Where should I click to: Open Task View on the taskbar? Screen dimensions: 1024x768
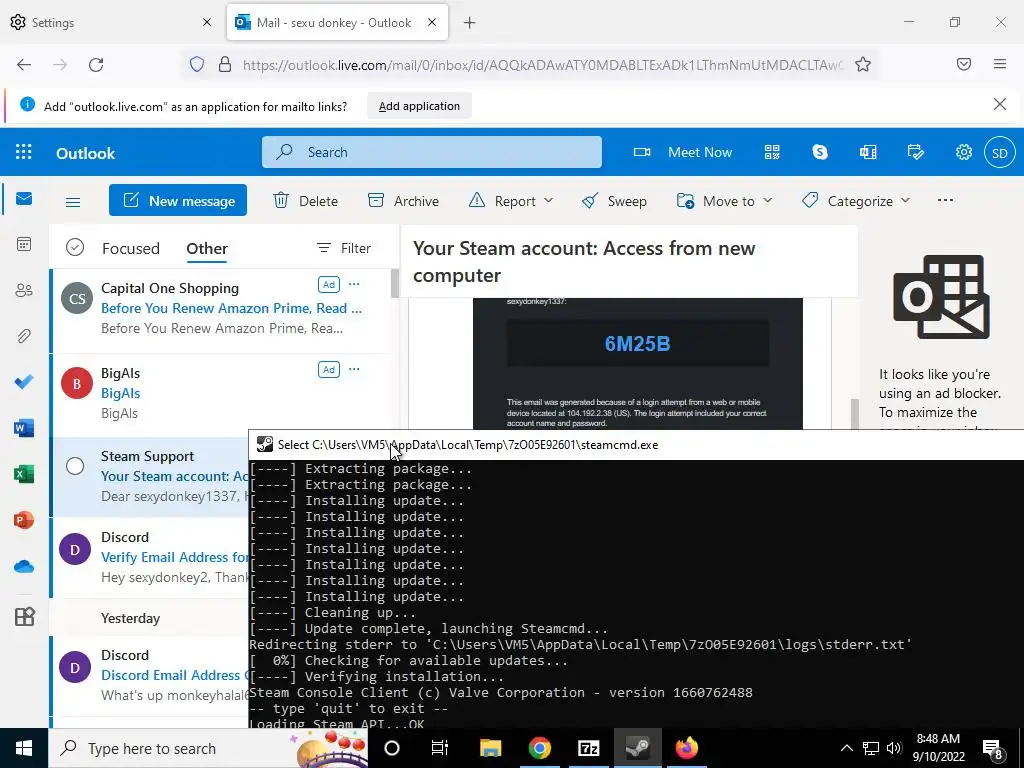pyautogui.click(x=440, y=748)
